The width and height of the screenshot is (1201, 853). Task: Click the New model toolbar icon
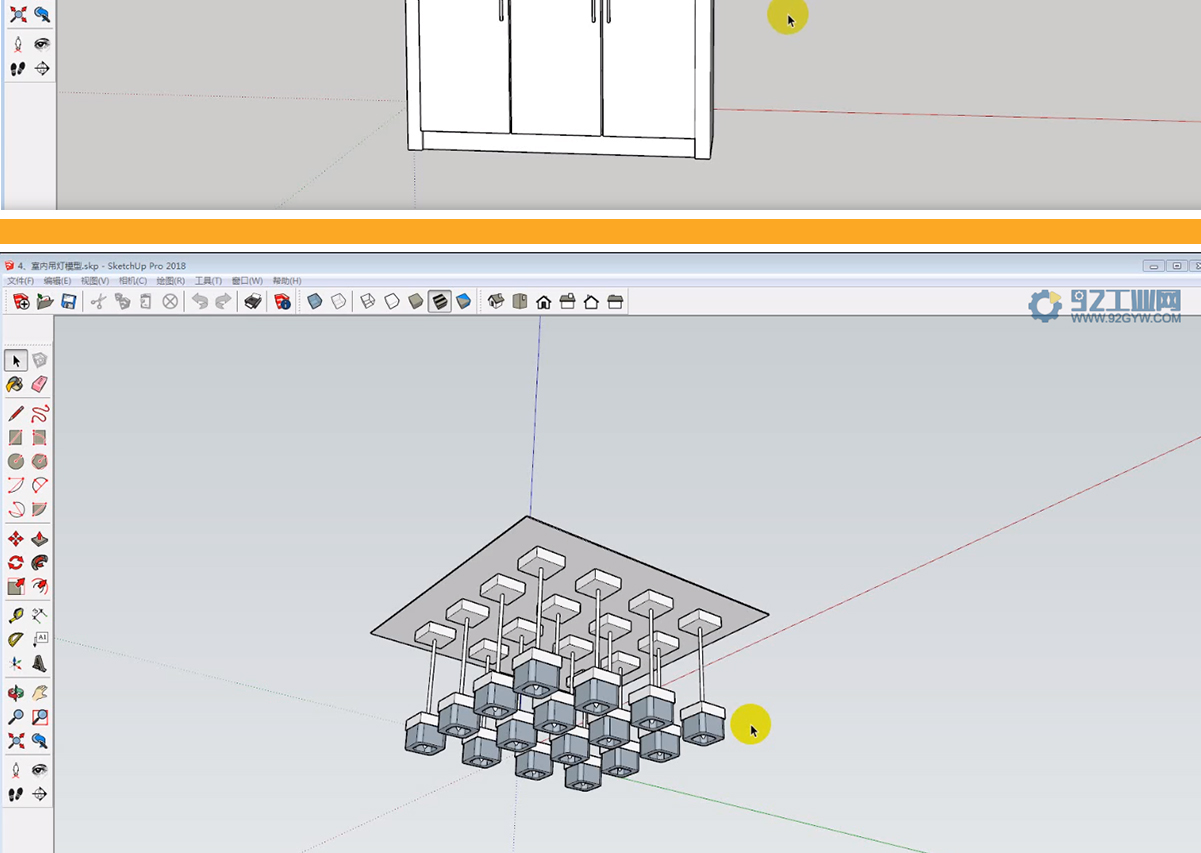coord(21,301)
